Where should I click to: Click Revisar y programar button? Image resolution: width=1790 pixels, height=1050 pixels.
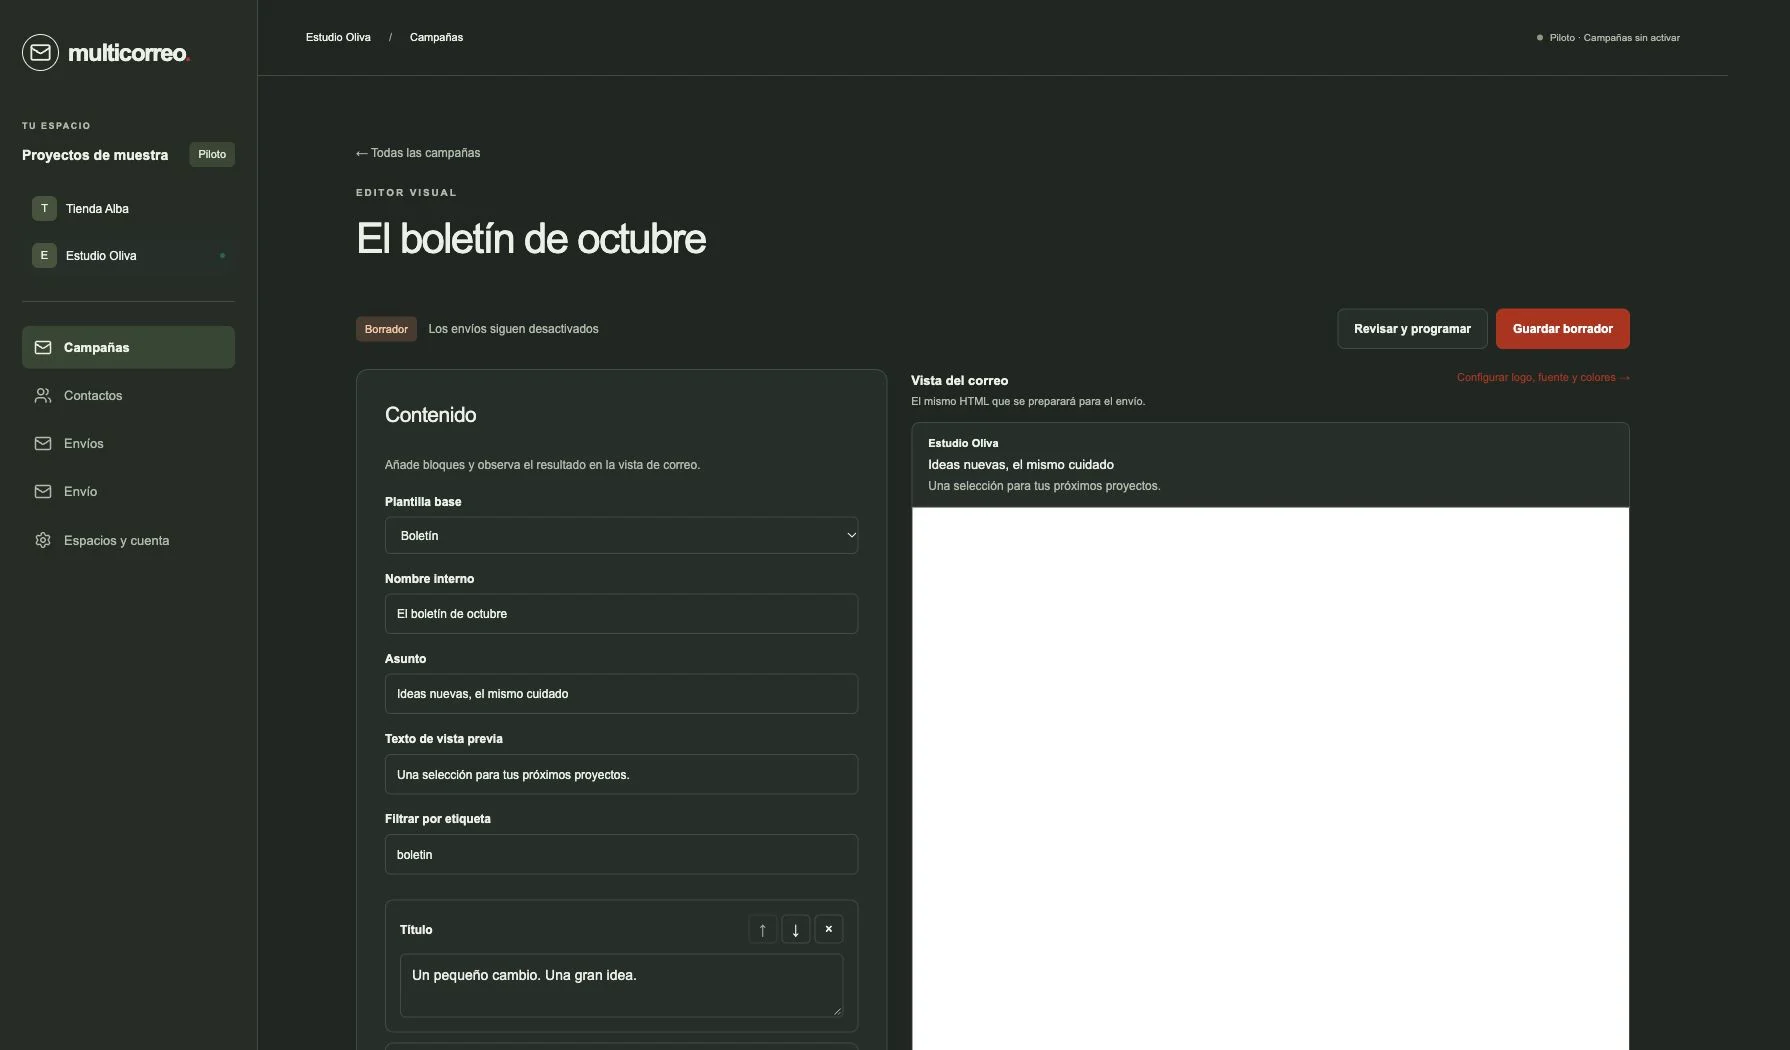coord(1412,329)
